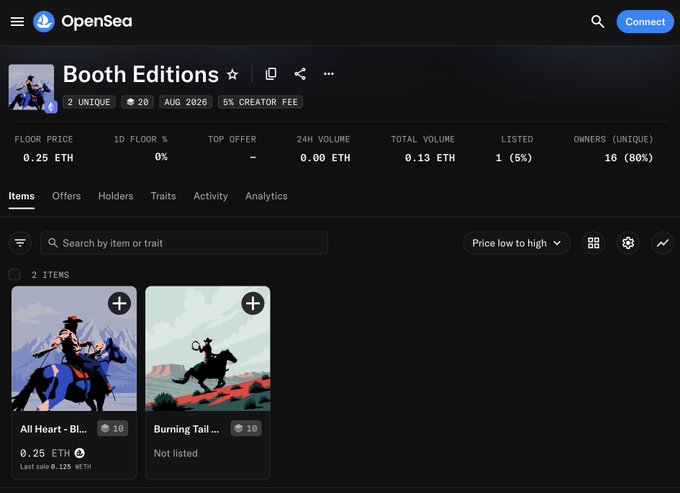Open the Analytics tab
This screenshot has height=493, width=680.
[266, 196]
